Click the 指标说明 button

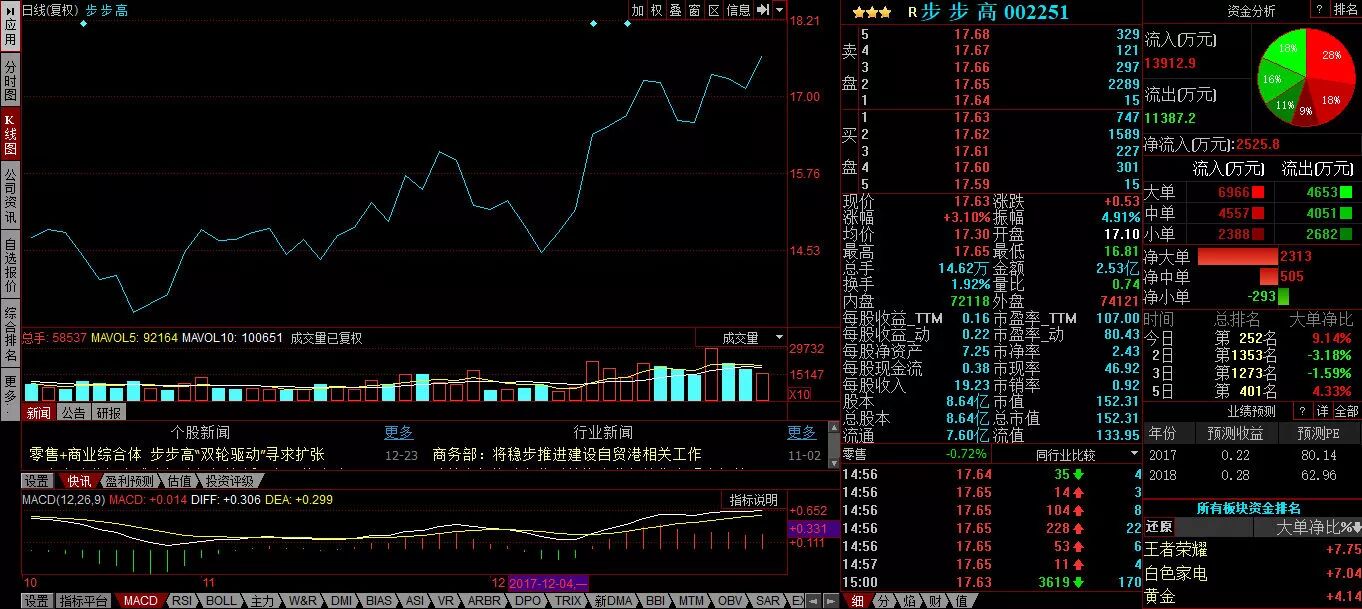753,500
